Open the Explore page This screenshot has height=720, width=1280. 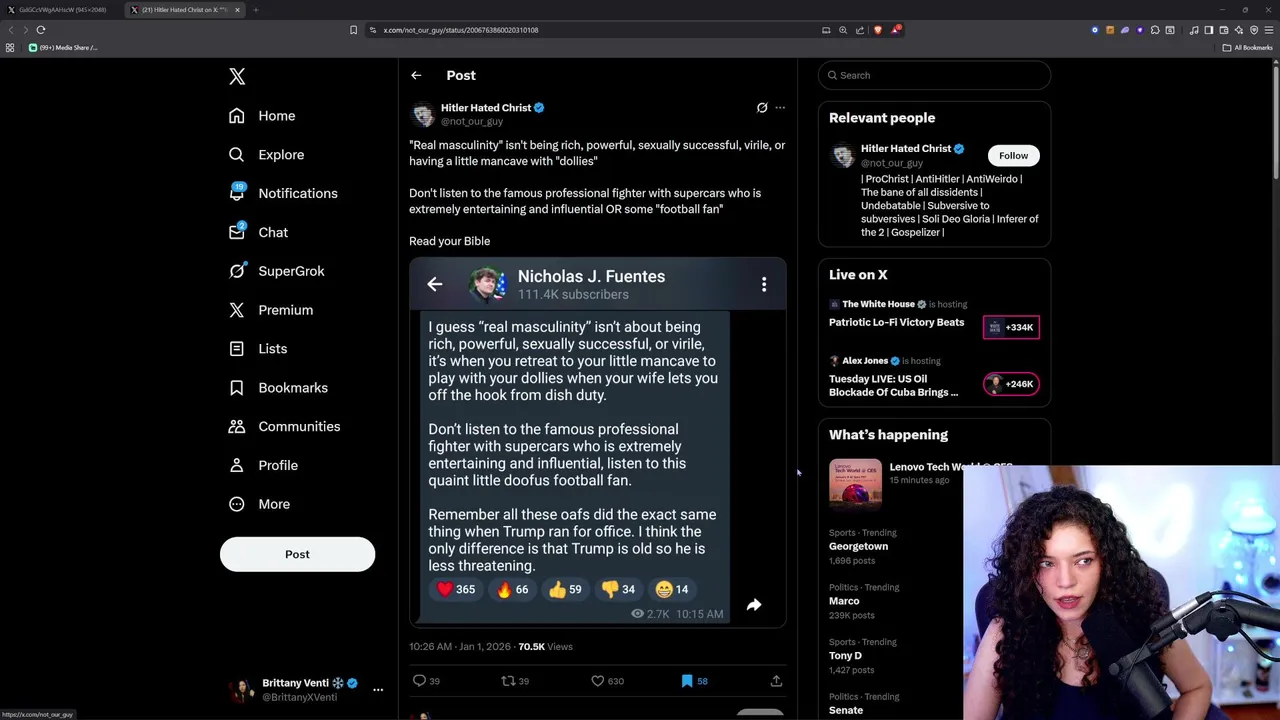click(266, 155)
